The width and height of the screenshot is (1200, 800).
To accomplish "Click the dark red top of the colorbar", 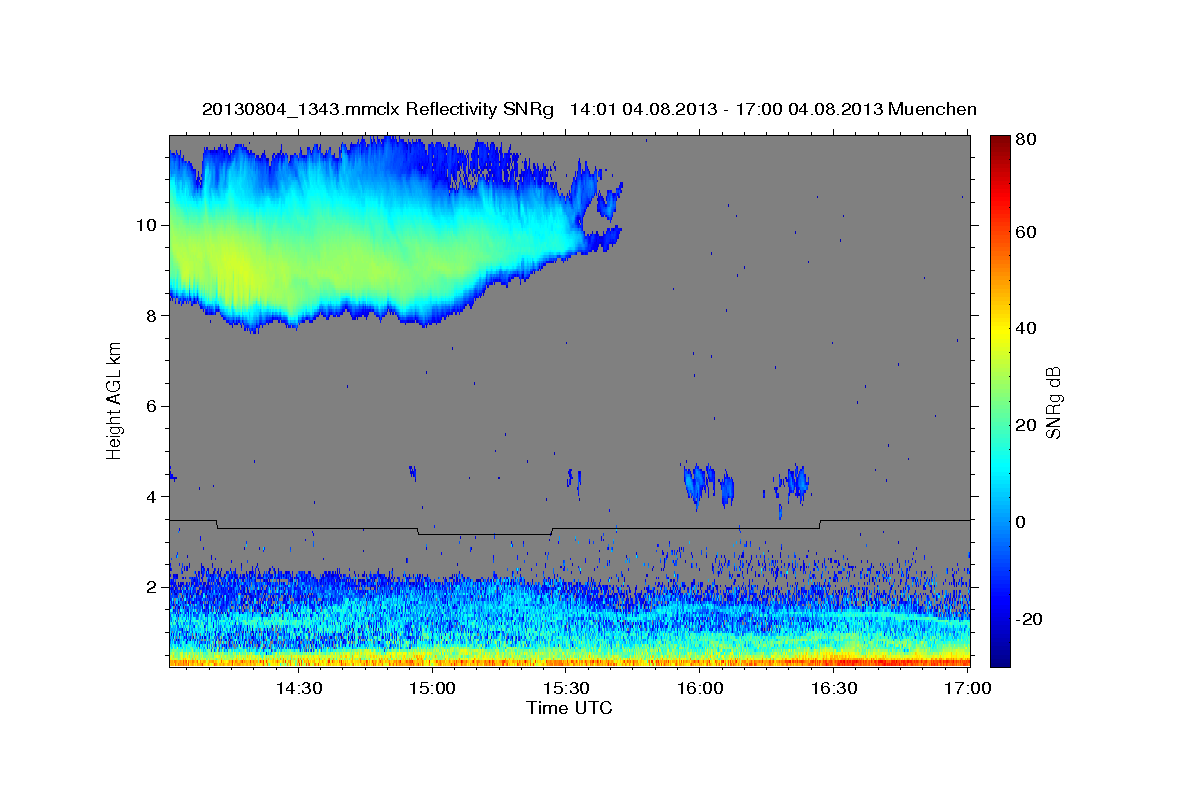I will 999,142.
